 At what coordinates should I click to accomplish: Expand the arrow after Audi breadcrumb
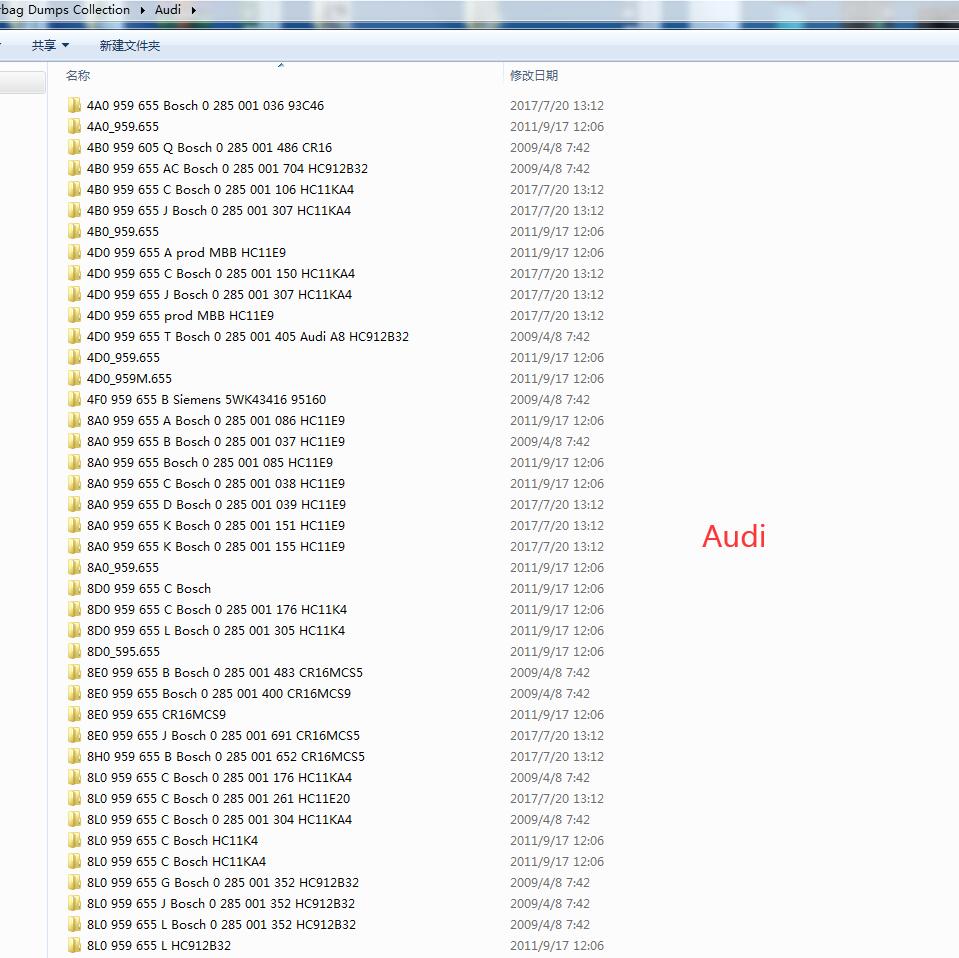(193, 10)
